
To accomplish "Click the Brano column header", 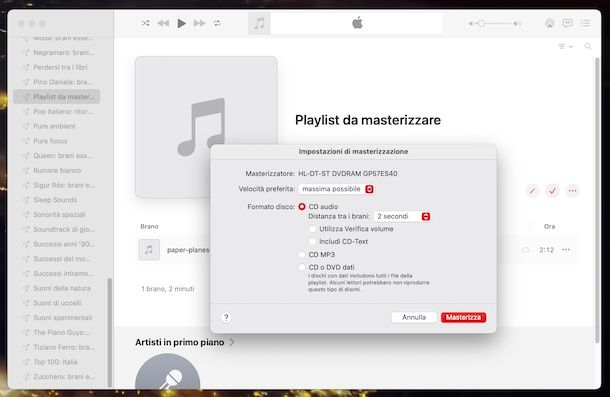I will pyautogui.click(x=149, y=227).
